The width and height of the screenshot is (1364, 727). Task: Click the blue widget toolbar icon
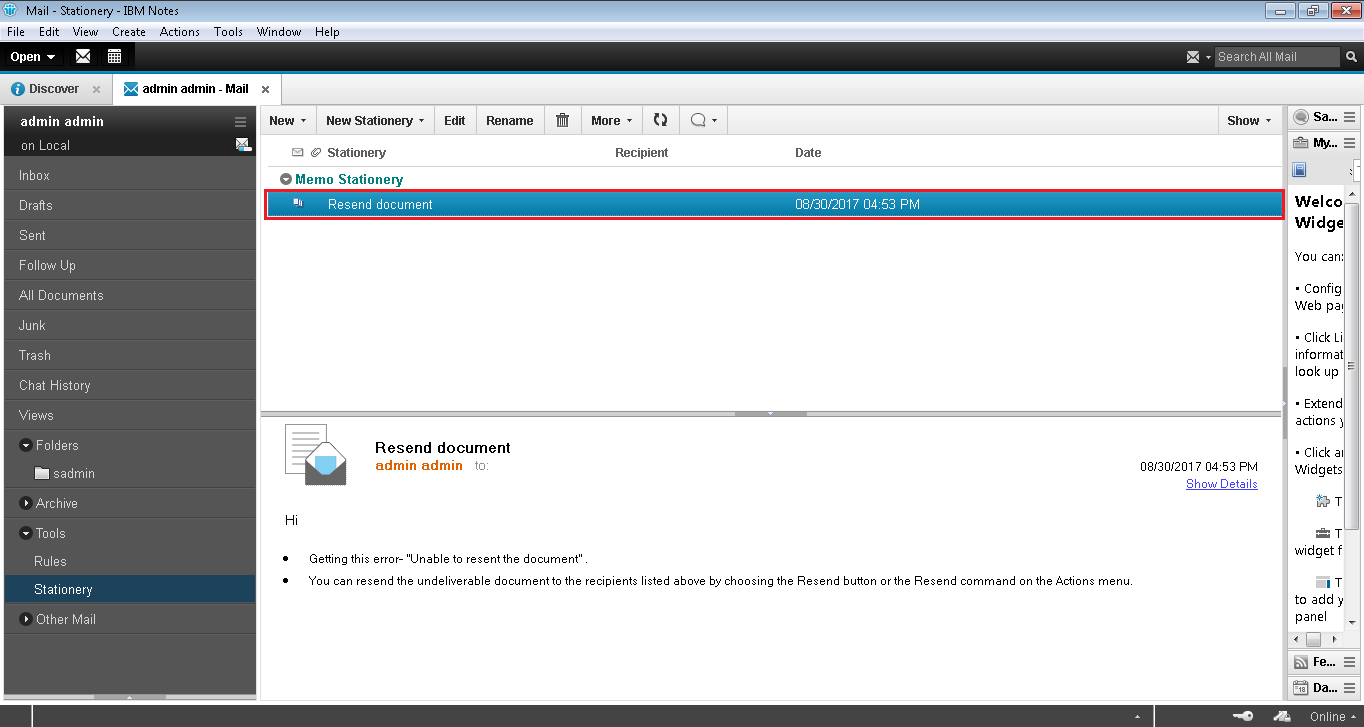pos(1300,170)
